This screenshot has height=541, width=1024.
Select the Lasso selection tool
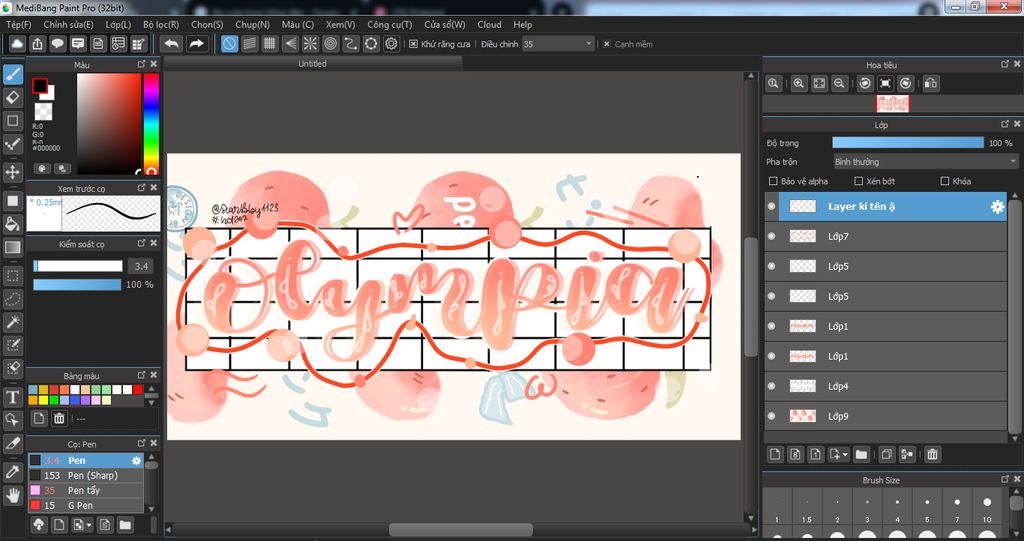click(x=12, y=299)
